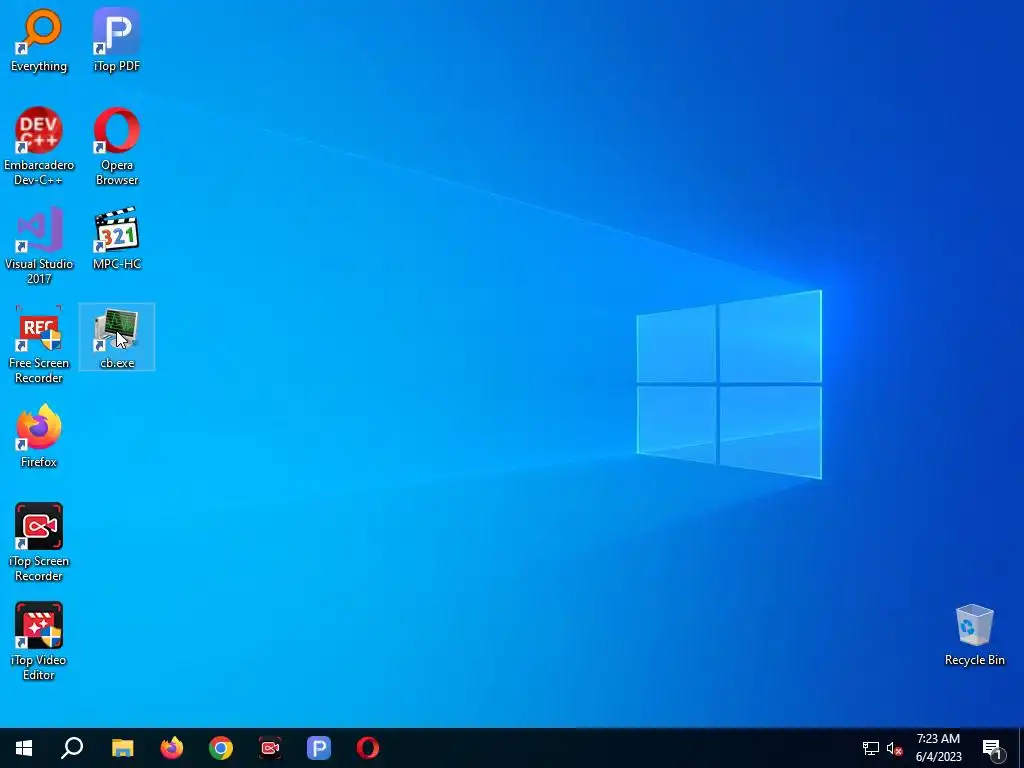Launch Google Chrome from the taskbar
Image resolution: width=1024 pixels, height=768 pixels.
pos(221,748)
